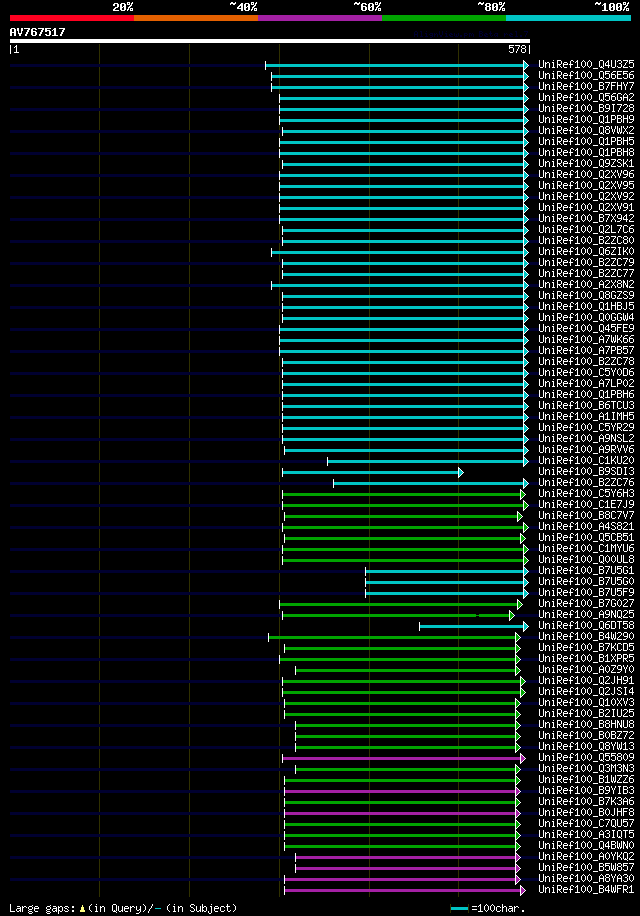The image size is (640, 916).
Task: Click the UniRef100_B2ZC80 label
Action: 586,241
